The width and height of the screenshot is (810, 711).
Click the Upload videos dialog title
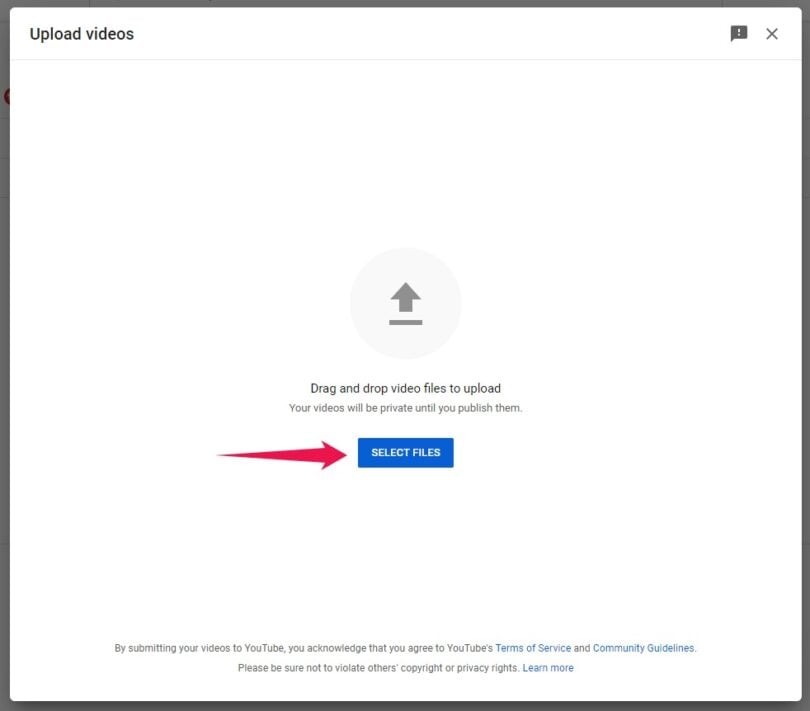click(x=81, y=33)
